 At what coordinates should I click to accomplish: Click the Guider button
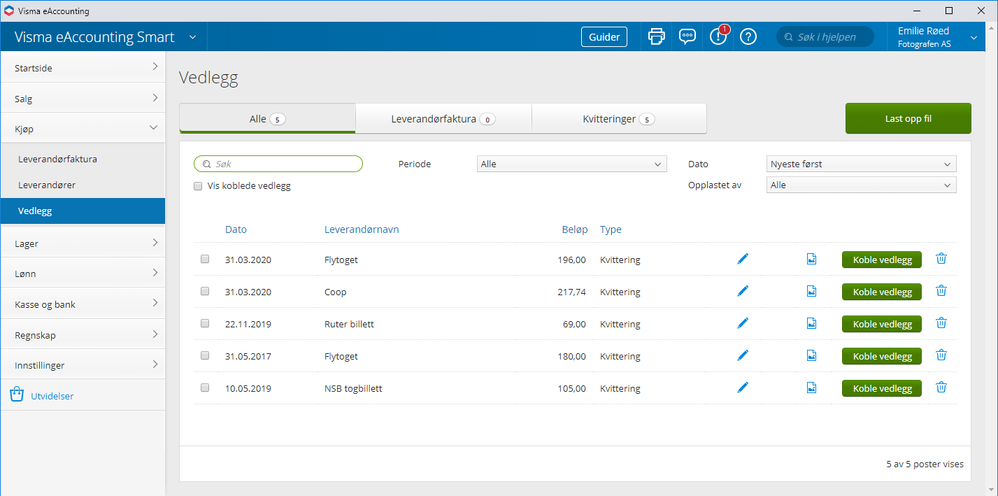pyautogui.click(x=604, y=37)
